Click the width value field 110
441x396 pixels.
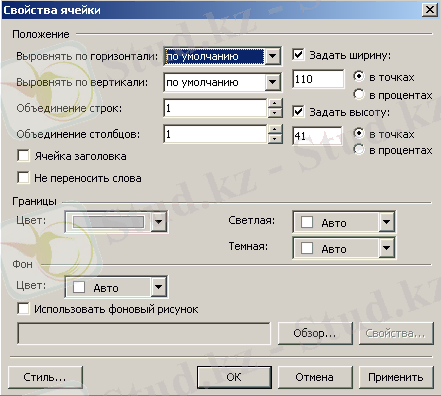click(x=318, y=79)
